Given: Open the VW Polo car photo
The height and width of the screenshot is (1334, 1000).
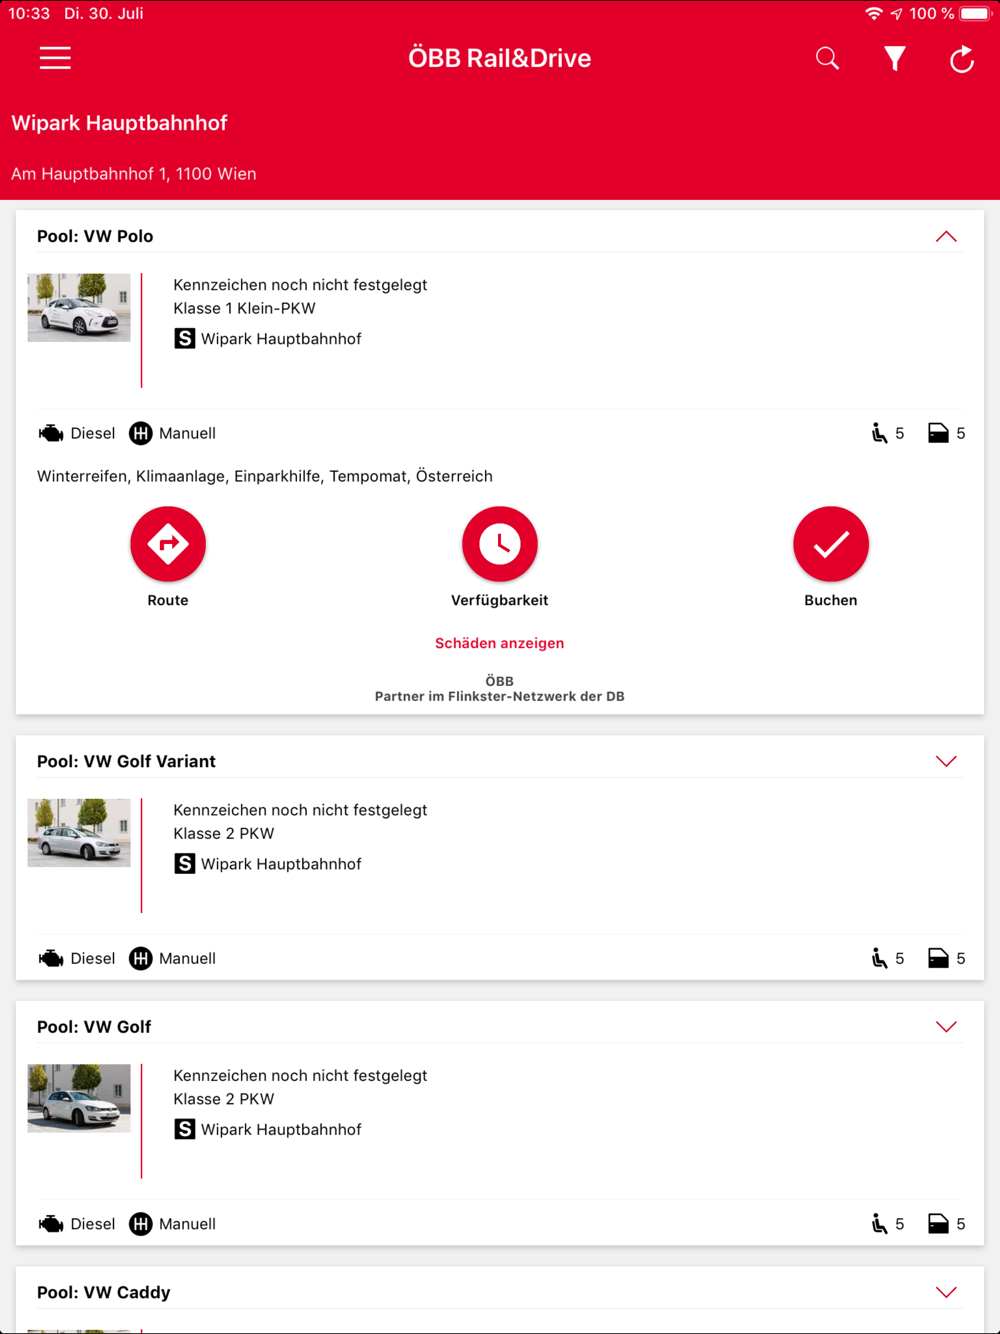Looking at the screenshot, I should coord(79,308).
